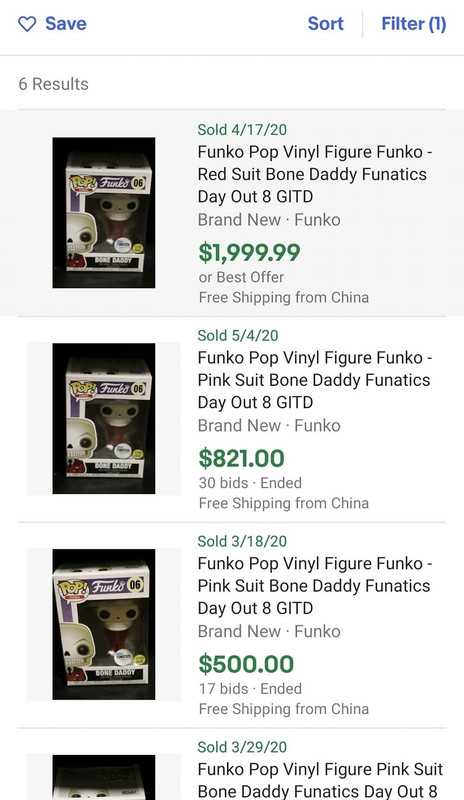Open the Sort options
Screen dimensions: 464x800
pyautogui.click(x=326, y=23)
